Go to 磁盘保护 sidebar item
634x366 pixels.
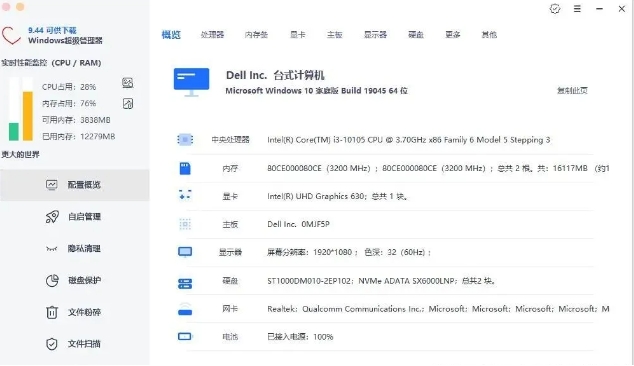click(x=75, y=280)
